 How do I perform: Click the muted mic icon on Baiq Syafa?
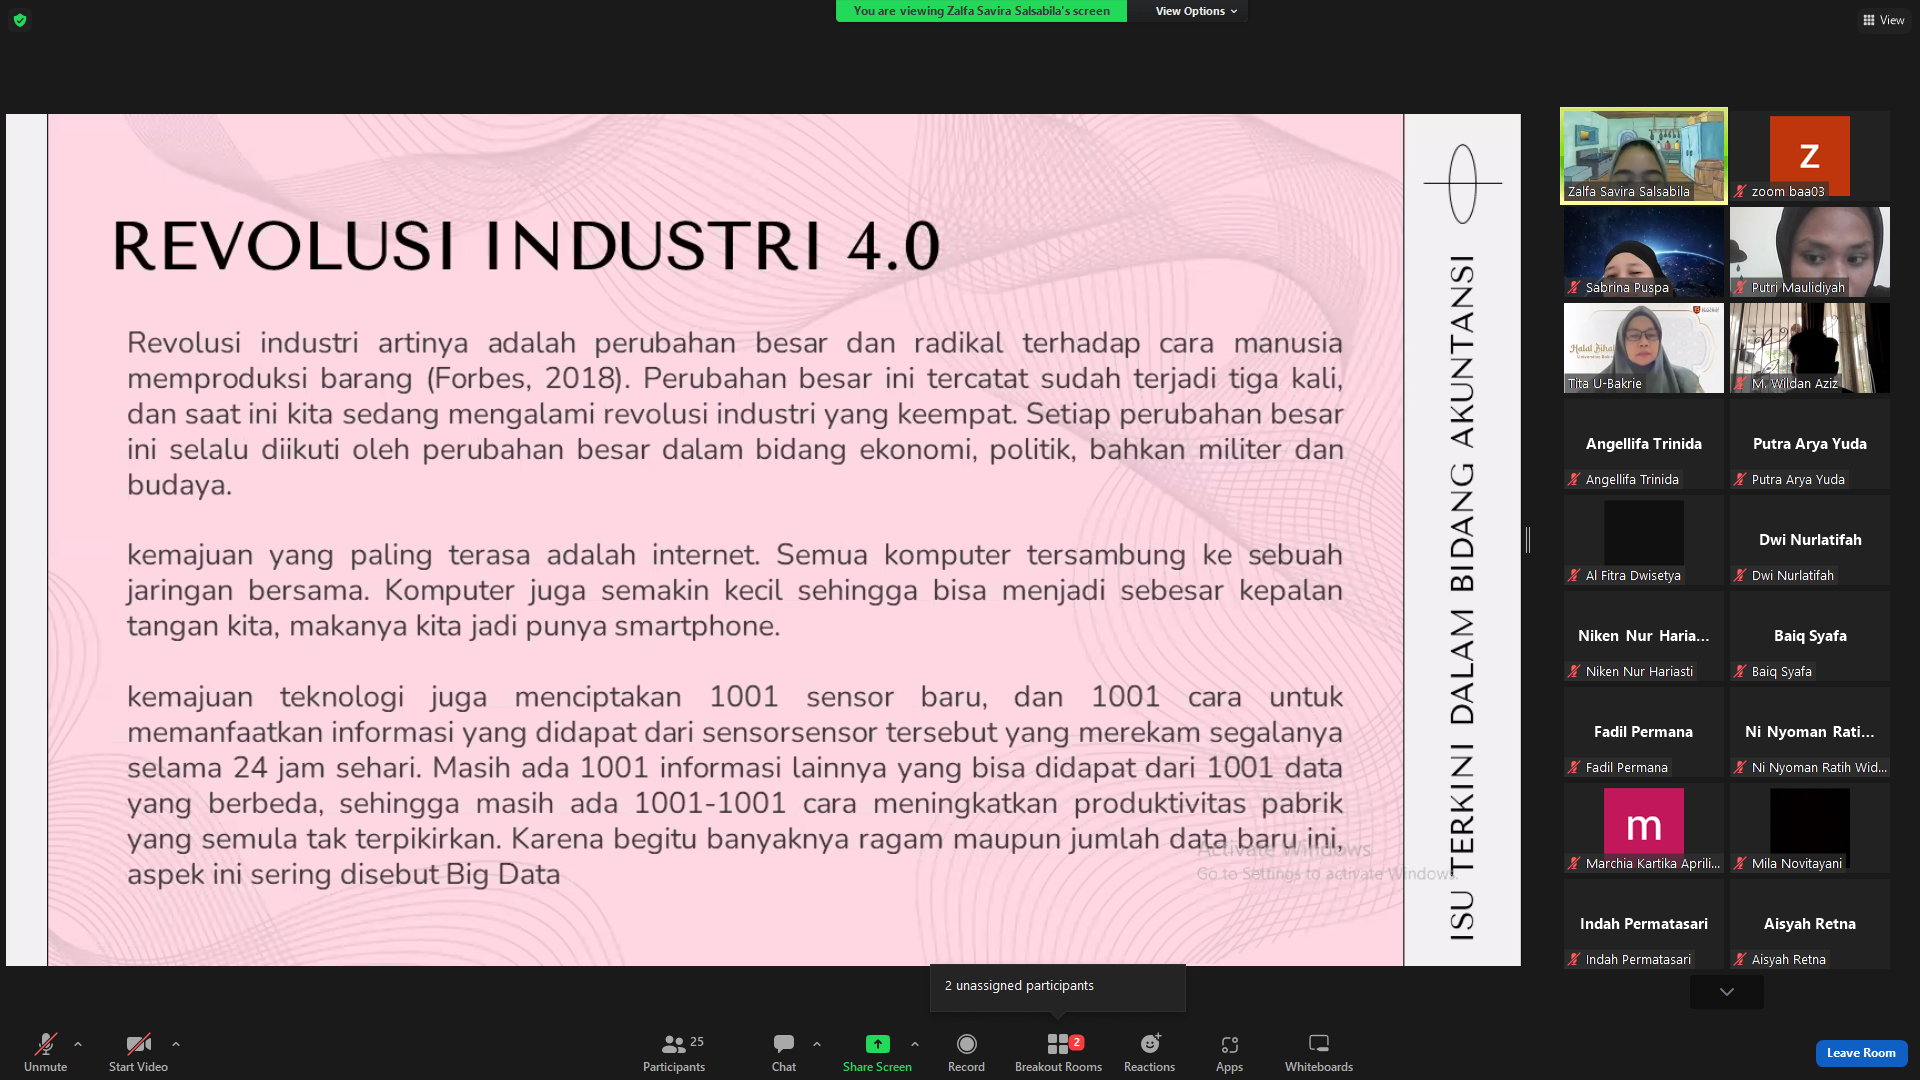[x=1740, y=672]
